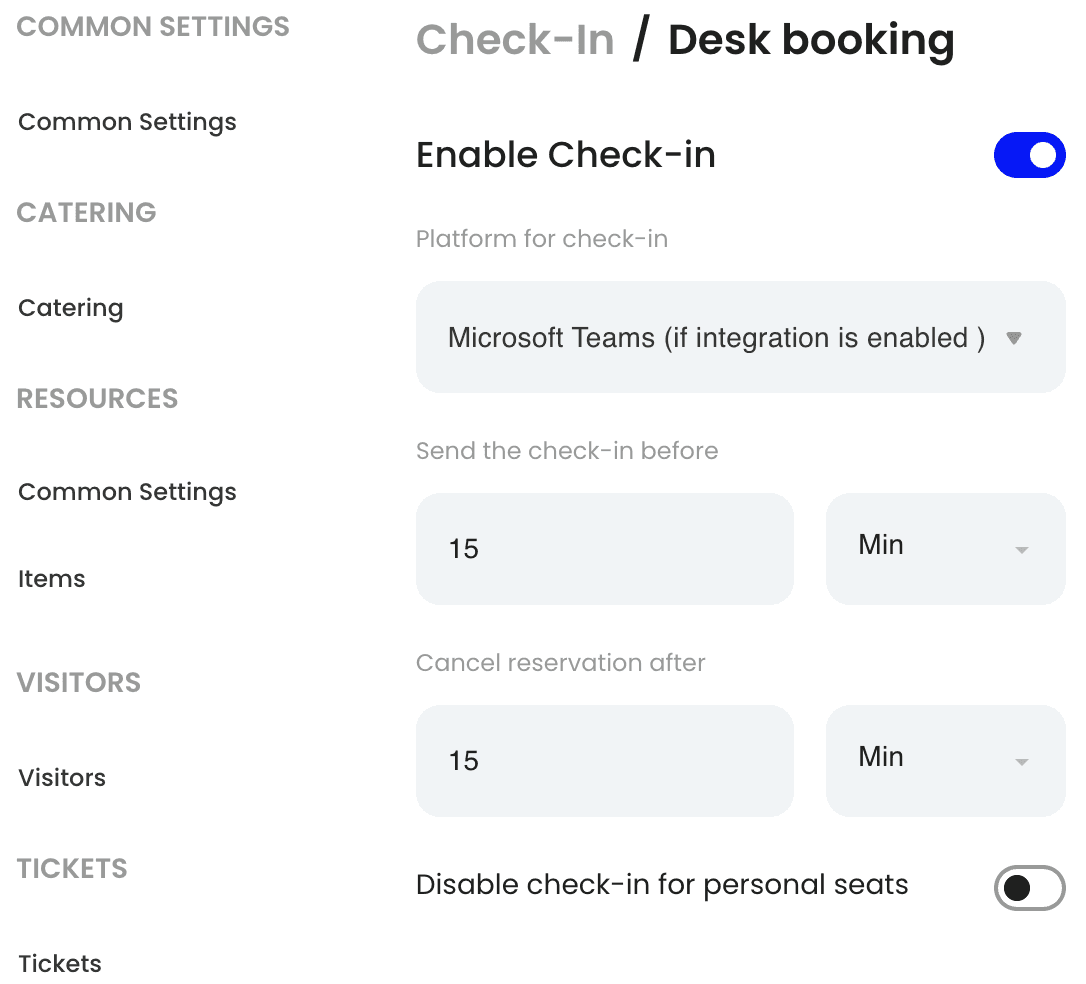Open Common Settings under the RESOURCES heading

pos(127,492)
